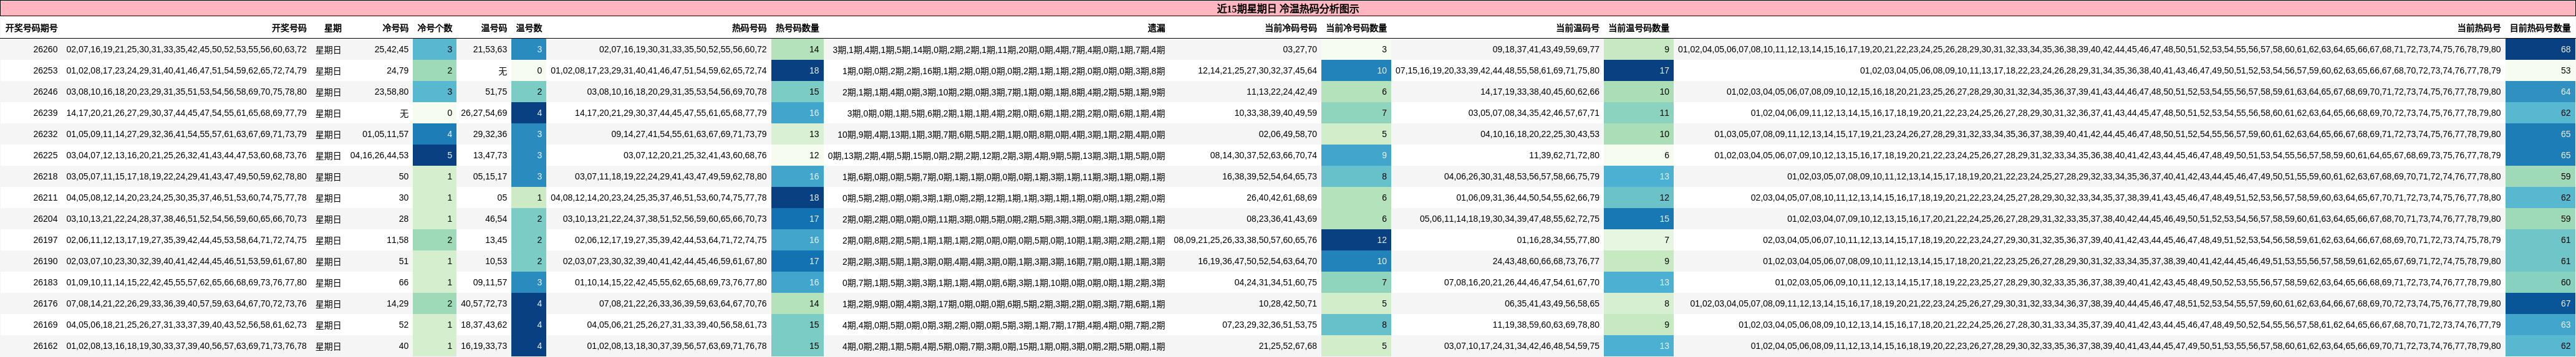Click last-column value 67 in row 26176
2576x357 pixels.
pos(2540,304)
